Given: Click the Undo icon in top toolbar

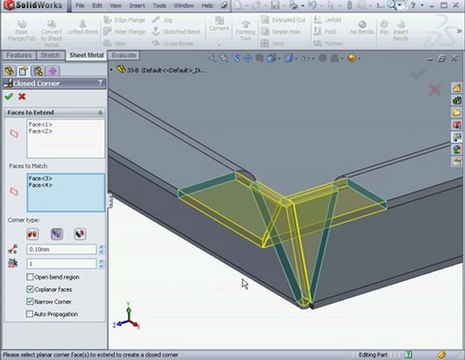Looking at the screenshot, I should coord(312,5).
